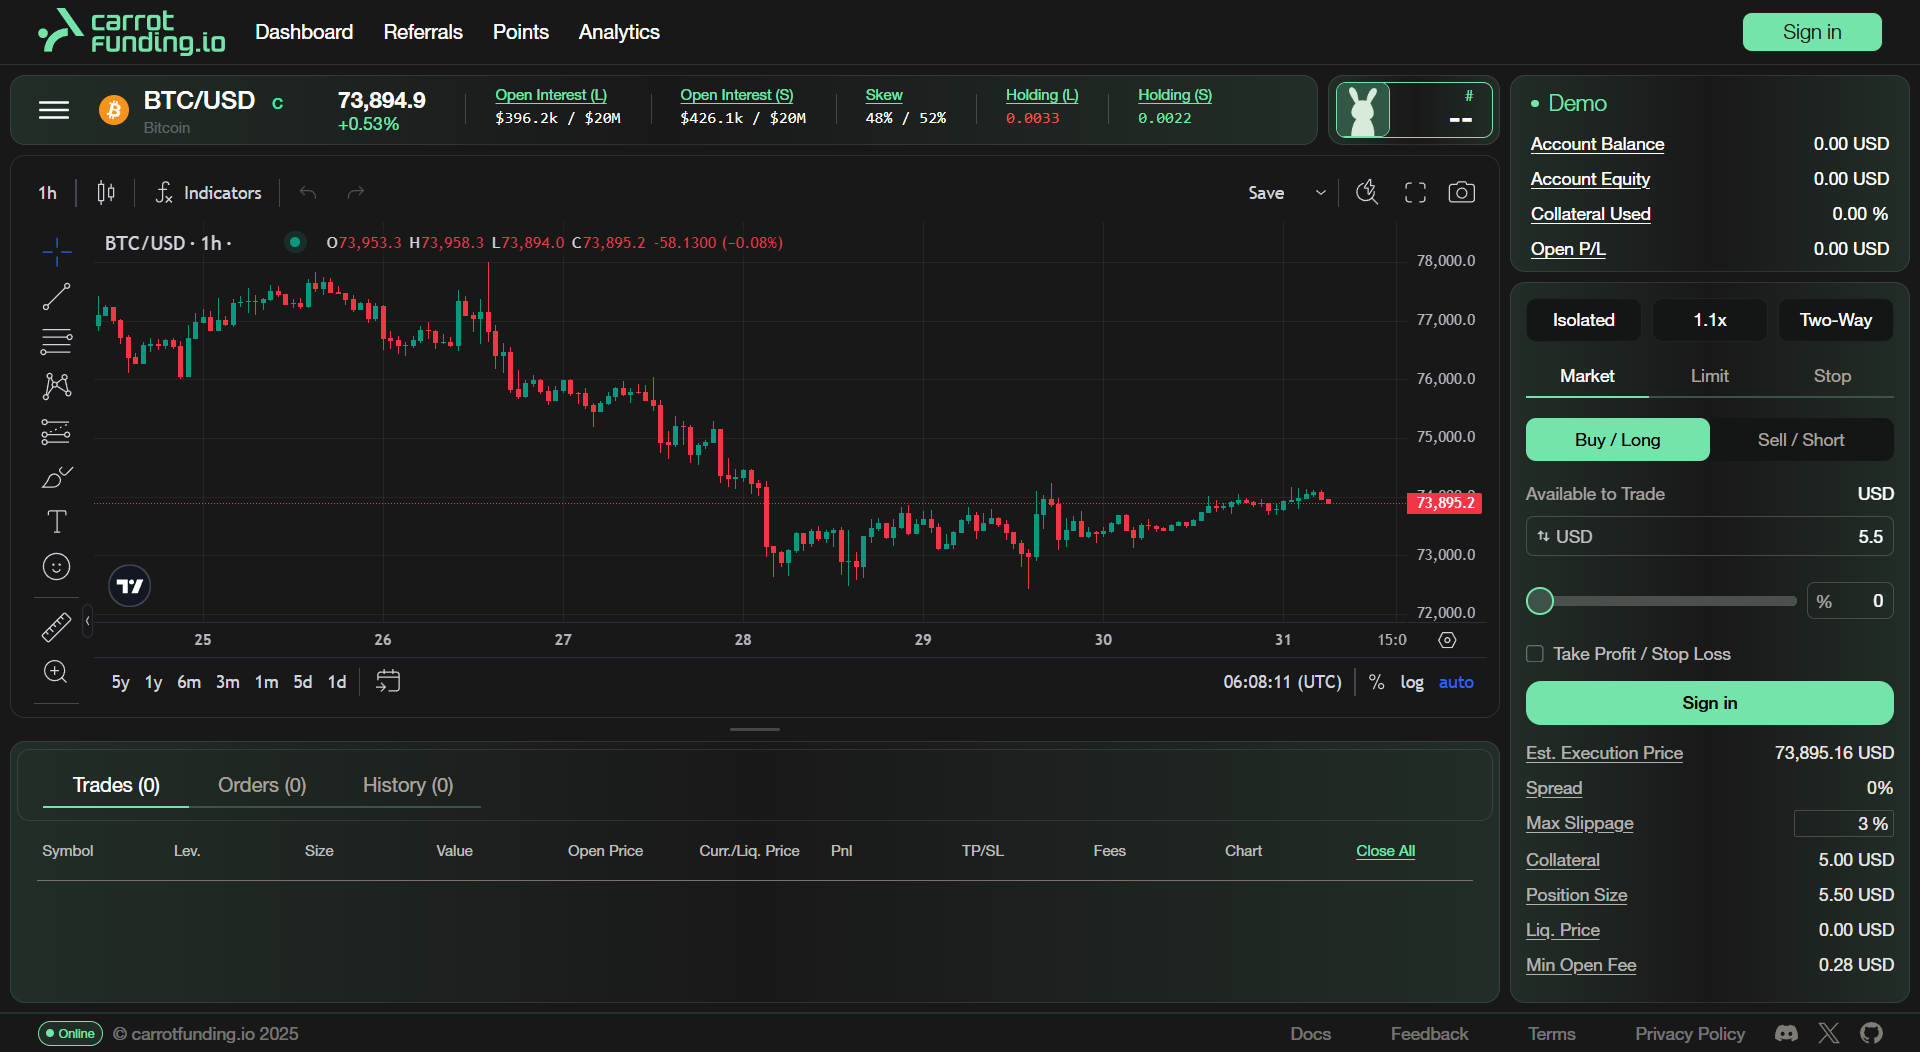
Task: Open the 06:08:11 (UTC) timezone menu
Action: tap(1283, 682)
